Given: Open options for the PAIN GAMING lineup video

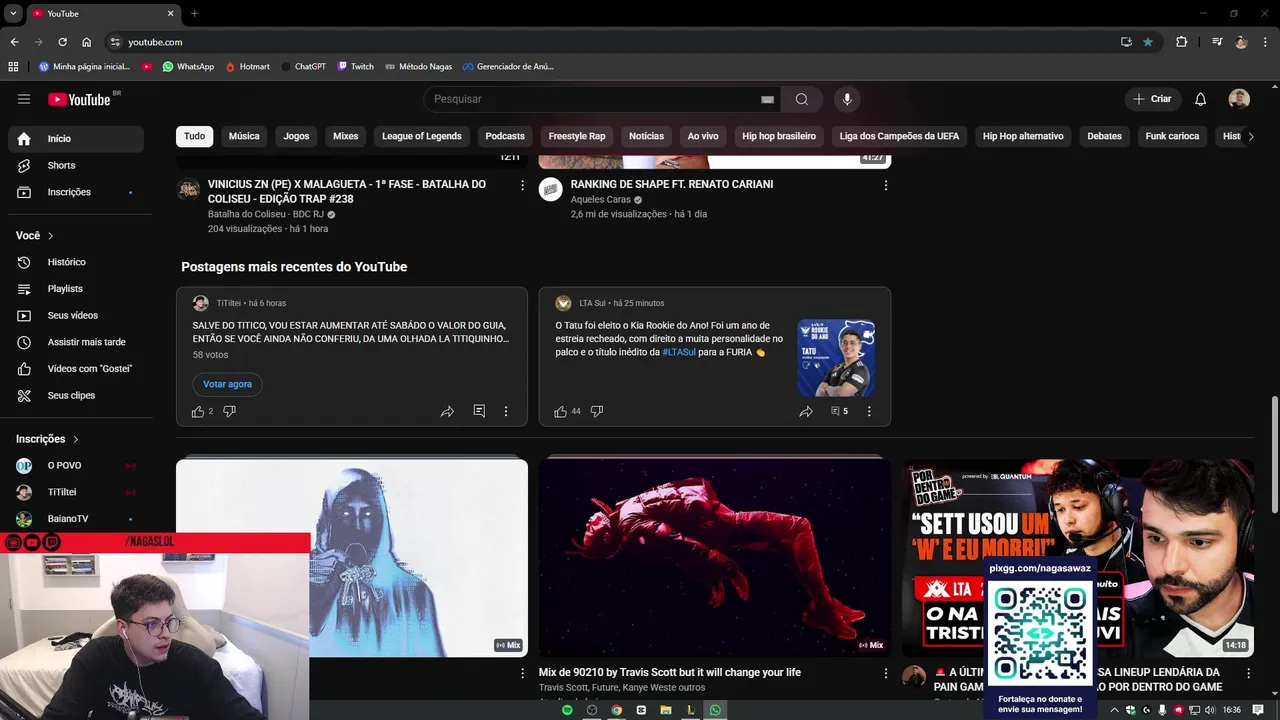Looking at the screenshot, I should [x=1248, y=674].
